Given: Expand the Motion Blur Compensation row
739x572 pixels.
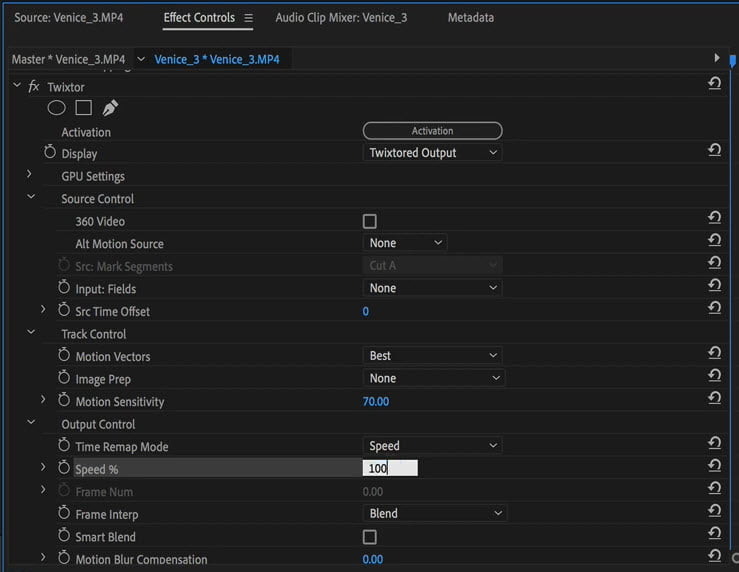Looking at the screenshot, I should 43,557.
